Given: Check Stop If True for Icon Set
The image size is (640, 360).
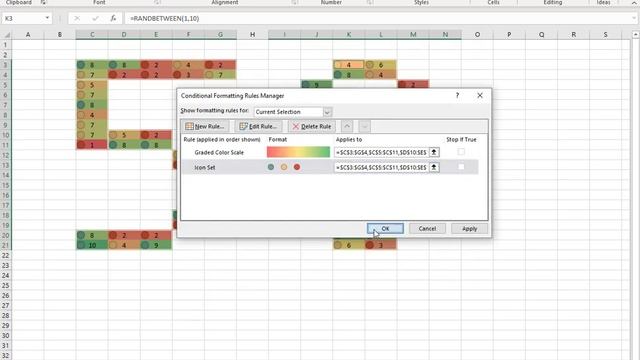Looking at the screenshot, I should point(461,167).
